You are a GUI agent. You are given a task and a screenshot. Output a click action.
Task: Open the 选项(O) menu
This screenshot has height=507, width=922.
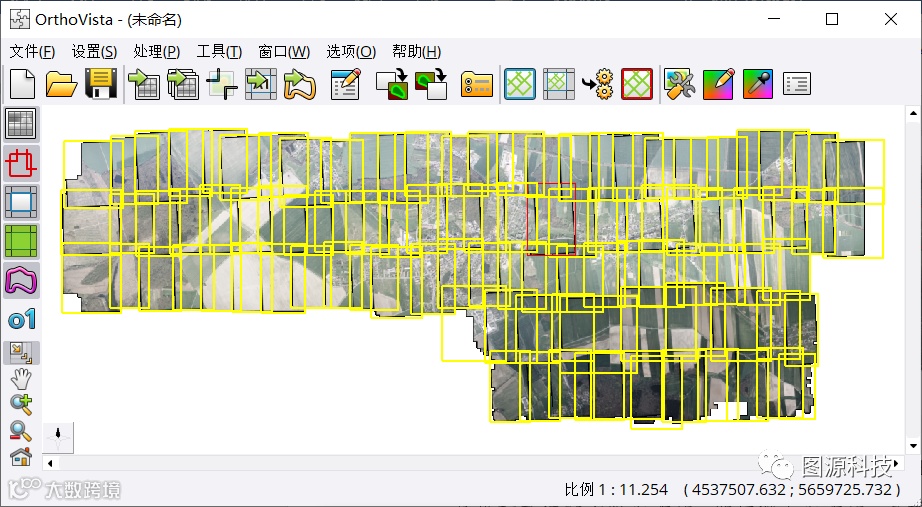[351, 52]
